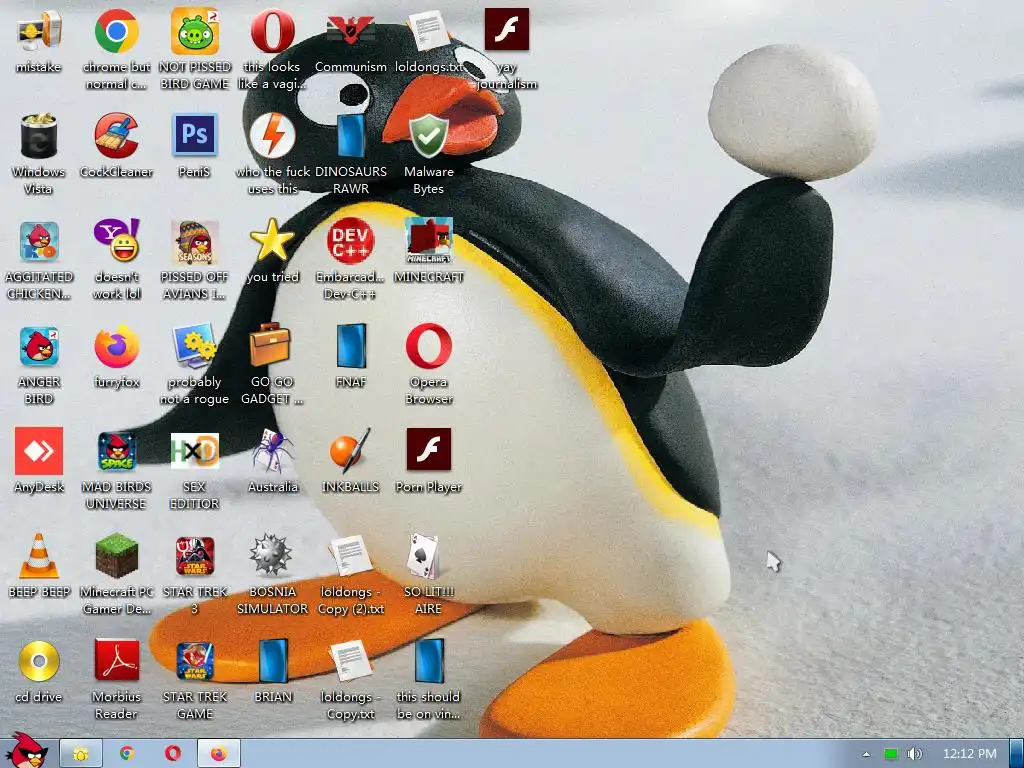
Task: Select the HxD 'SEX EDITIOR' icon
Action: click(x=195, y=451)
